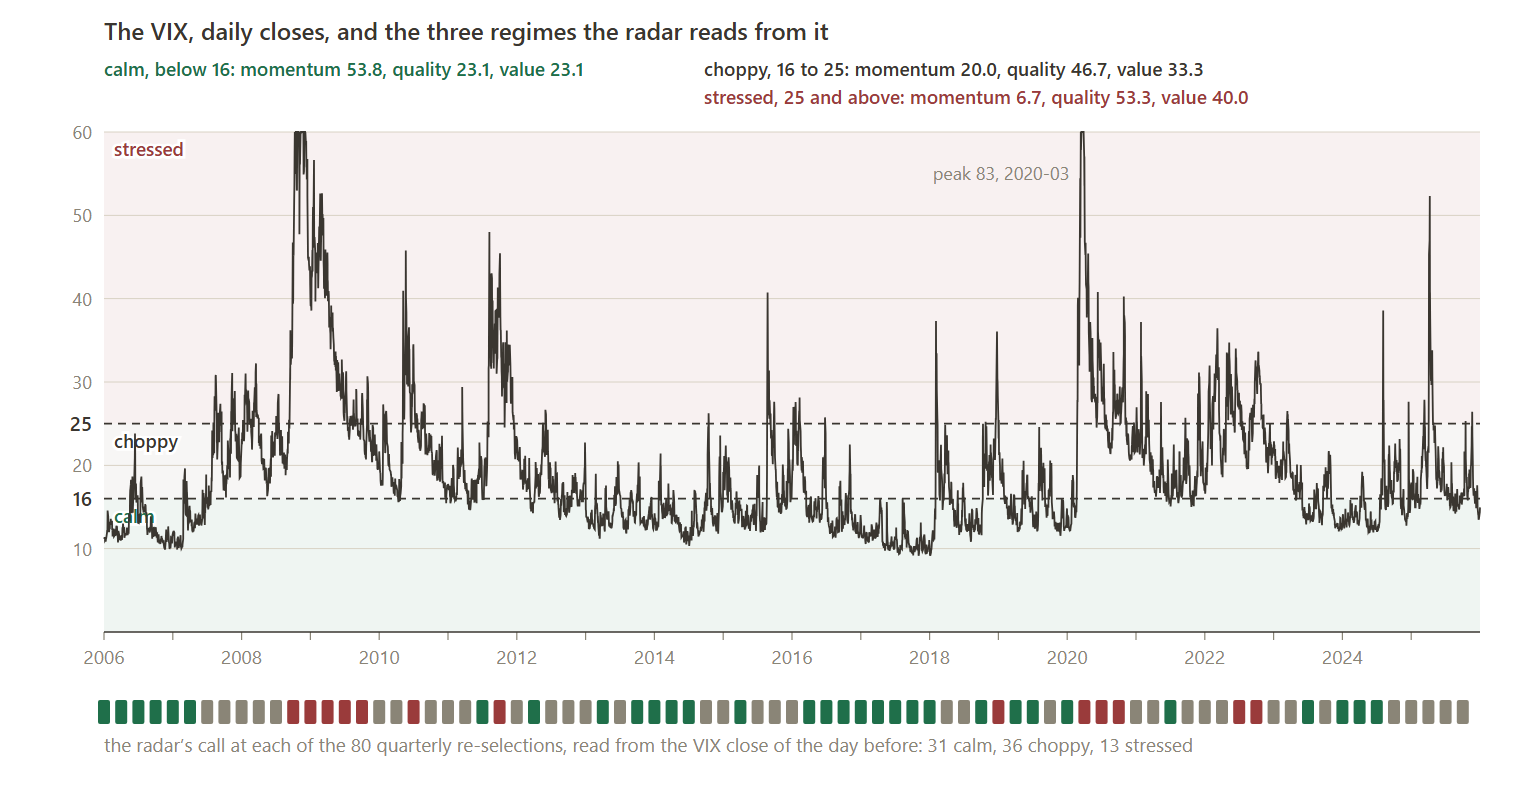Click the bold y-axis threshold label 25
The width and height of the screenshot is (1520, 792).
(81, 424)
